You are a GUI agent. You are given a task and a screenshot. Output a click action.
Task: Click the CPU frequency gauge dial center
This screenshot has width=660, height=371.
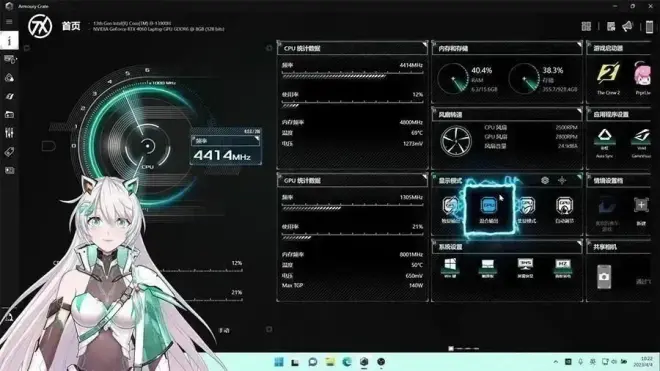pos(148,146)
